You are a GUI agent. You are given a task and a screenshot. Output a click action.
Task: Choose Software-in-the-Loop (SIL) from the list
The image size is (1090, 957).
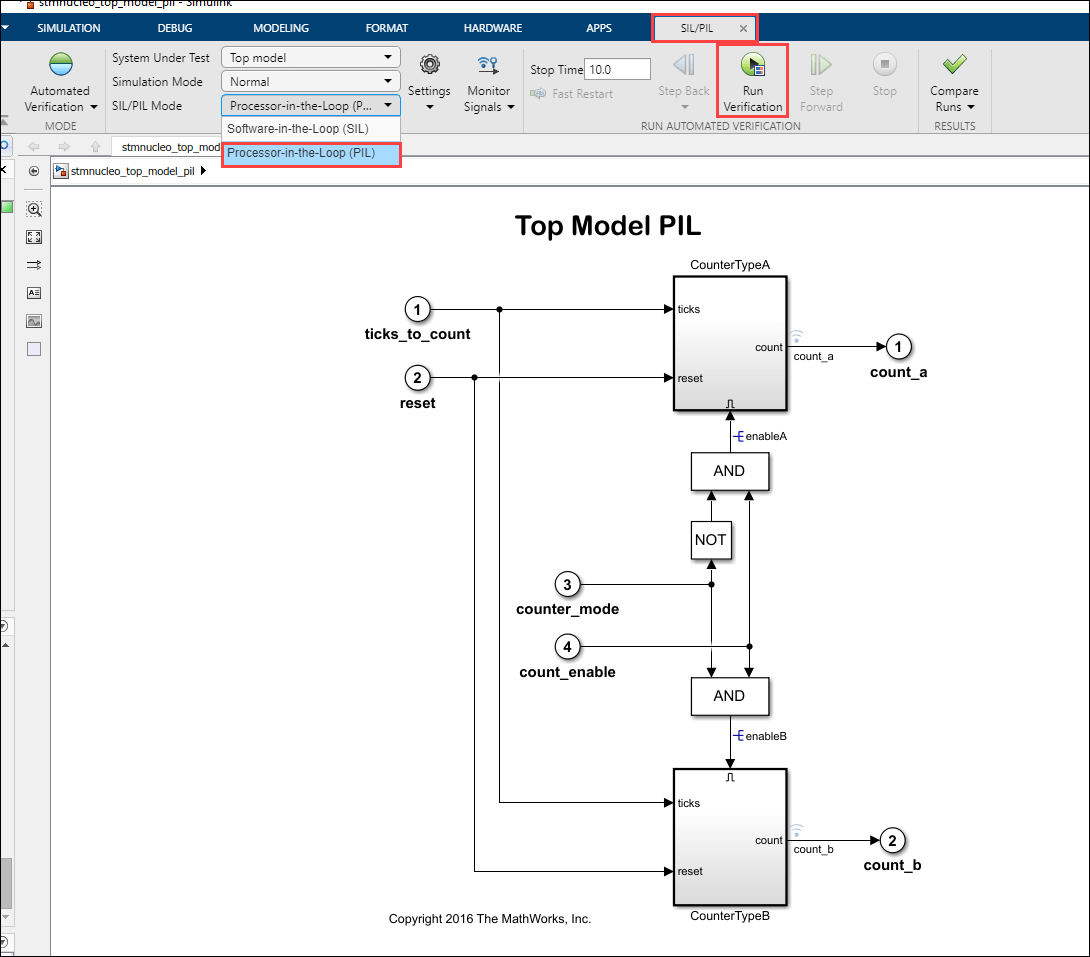(x=298, y=129)
